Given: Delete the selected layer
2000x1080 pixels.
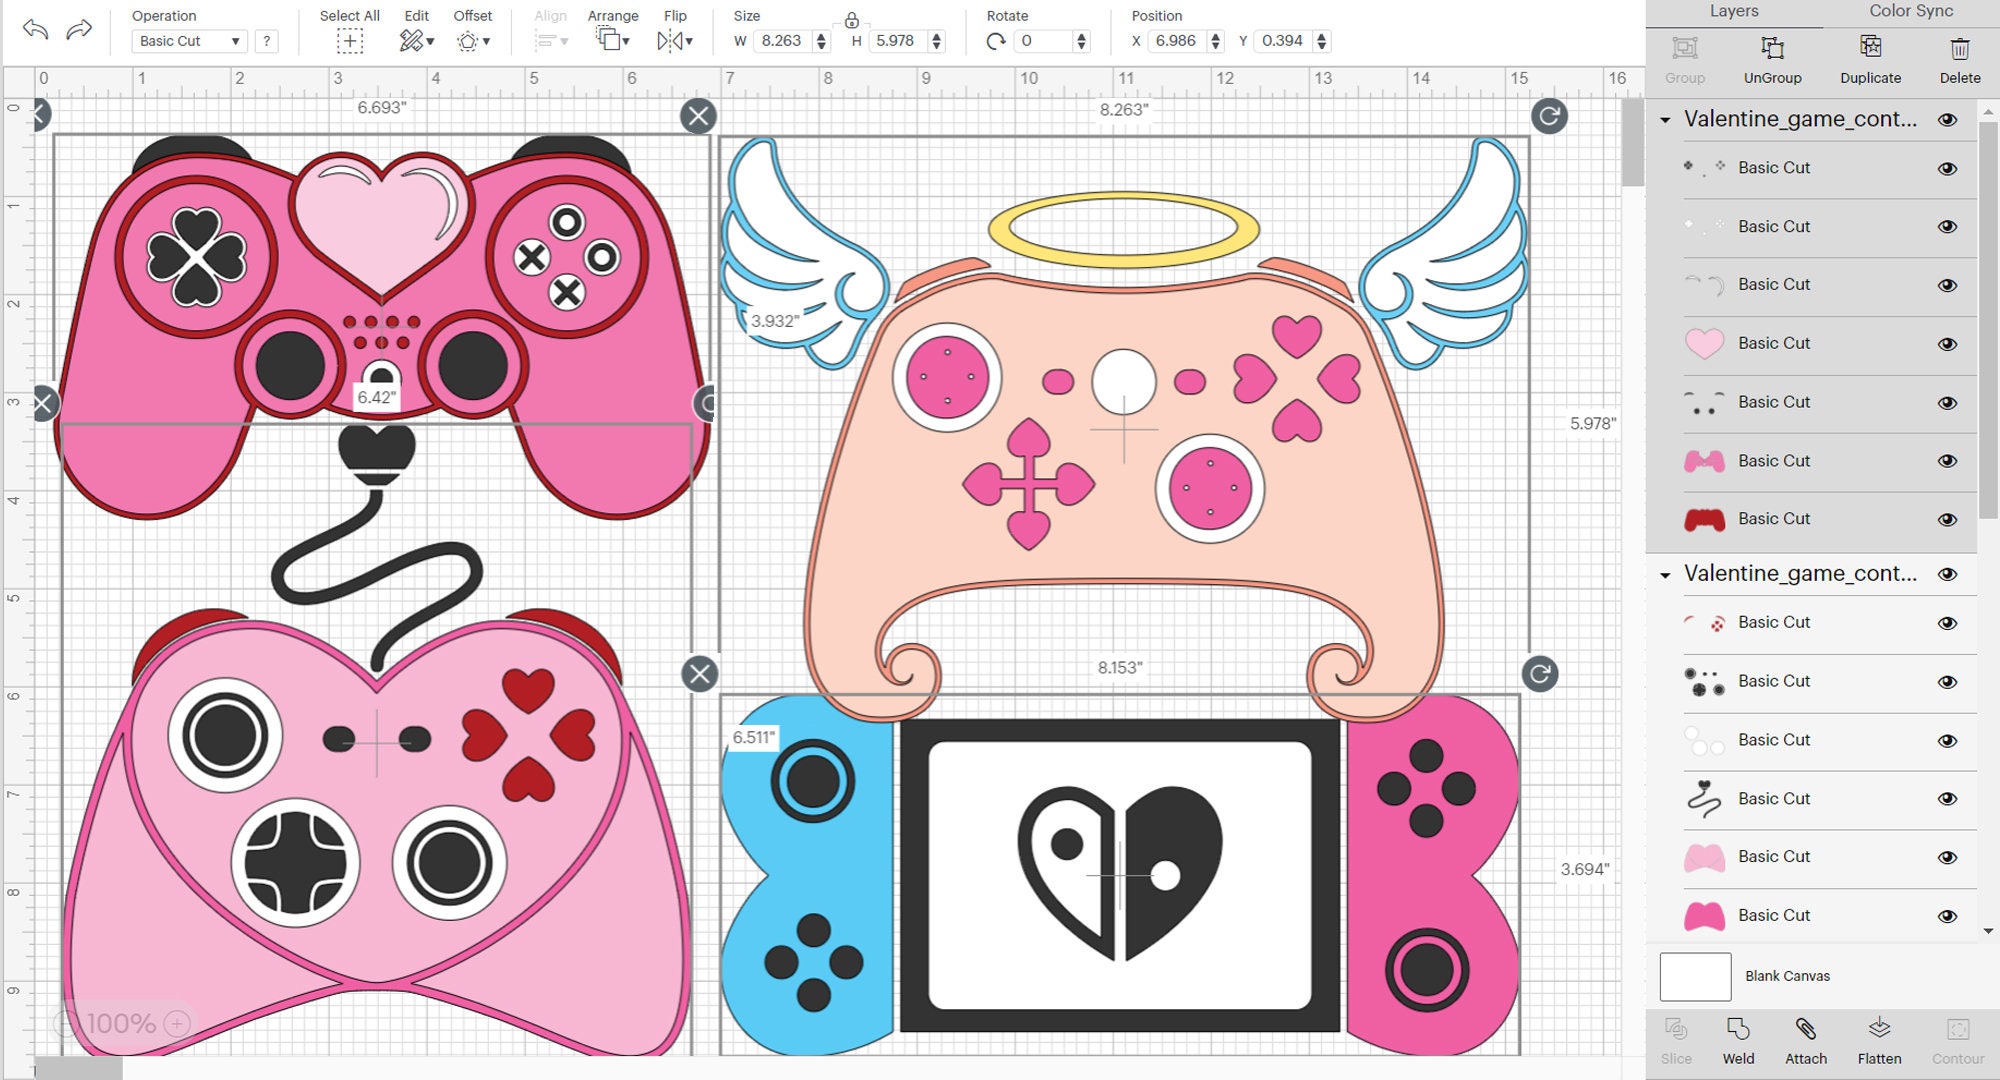Looking at the screenshot, I should pyautogui.click(x=1958, y=58).
